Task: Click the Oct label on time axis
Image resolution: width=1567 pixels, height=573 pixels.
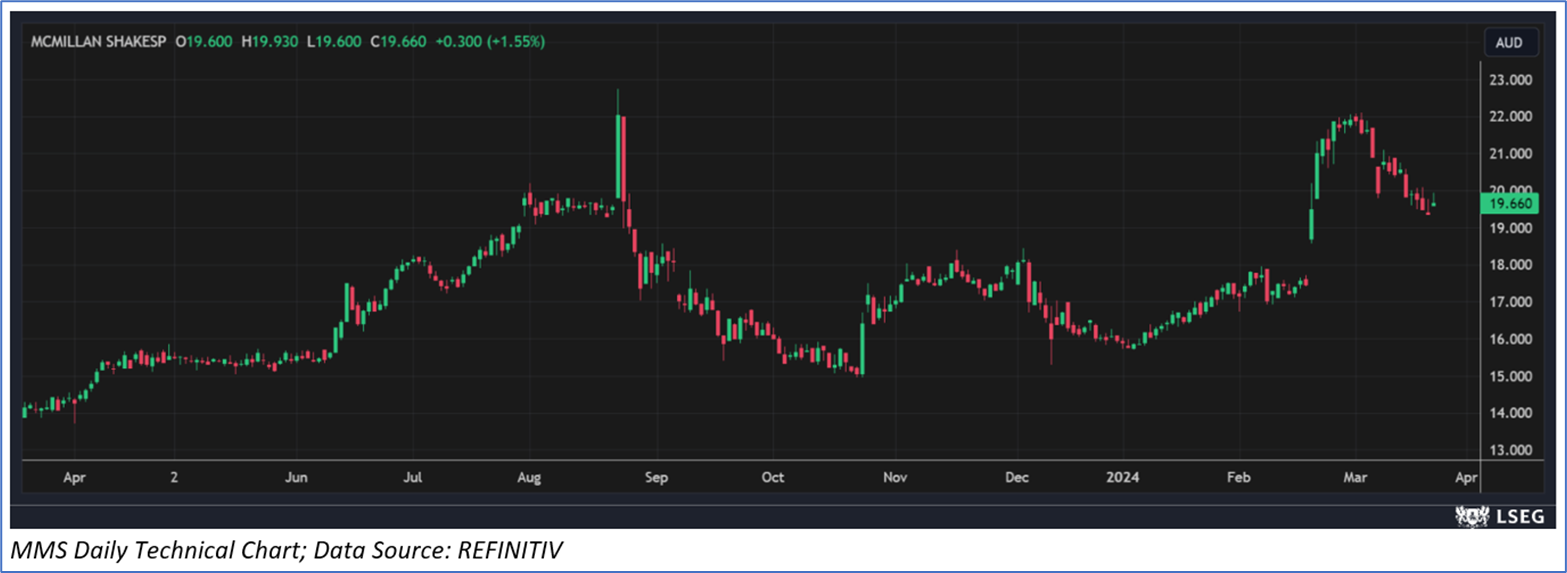Action: [x=772, y=477]
